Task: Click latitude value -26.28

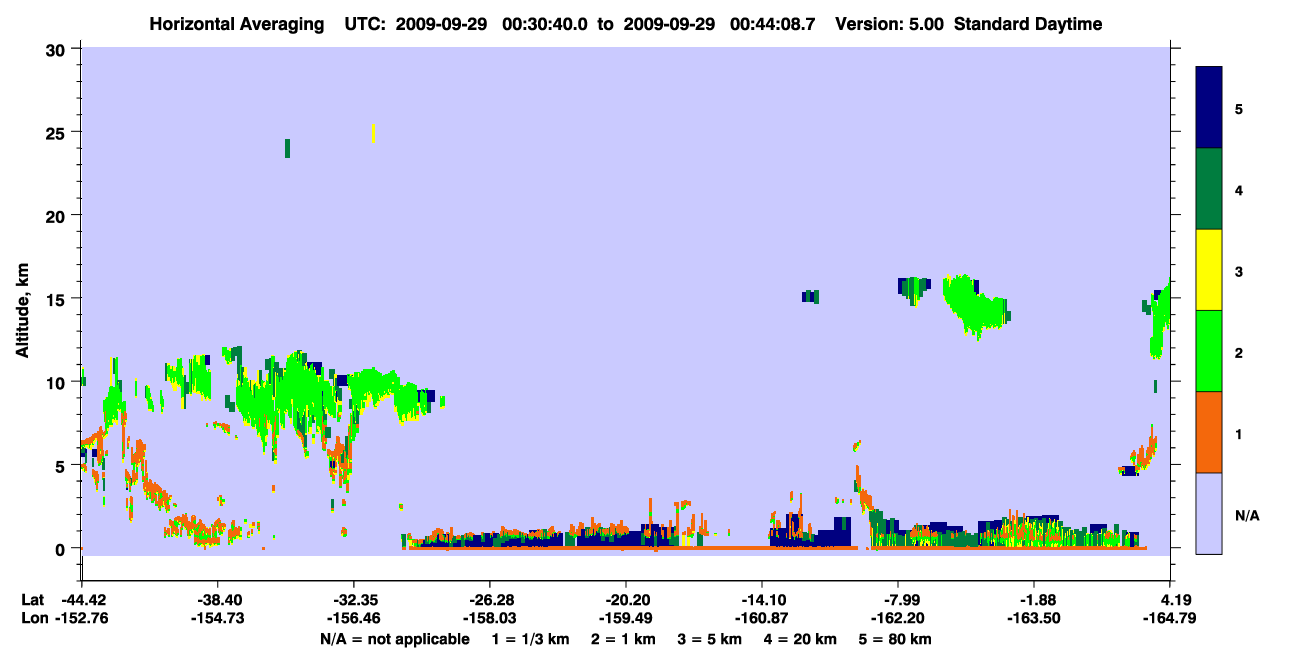Action: coord(489,600)
